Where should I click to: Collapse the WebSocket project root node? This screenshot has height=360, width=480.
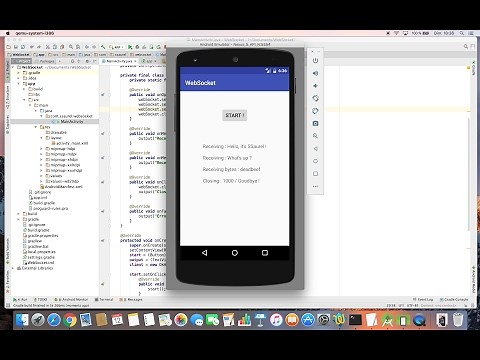click(x=13, y=67)
